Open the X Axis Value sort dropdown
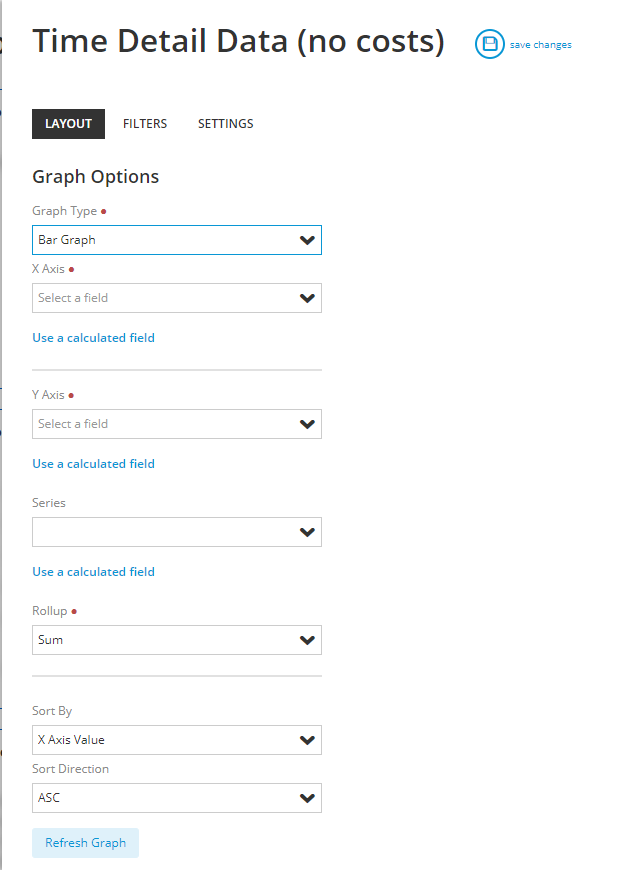 pos(177,740)
